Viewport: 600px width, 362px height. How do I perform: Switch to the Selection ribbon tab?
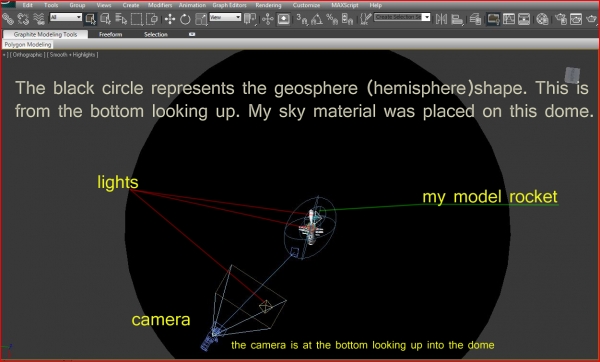click(156, 34)
